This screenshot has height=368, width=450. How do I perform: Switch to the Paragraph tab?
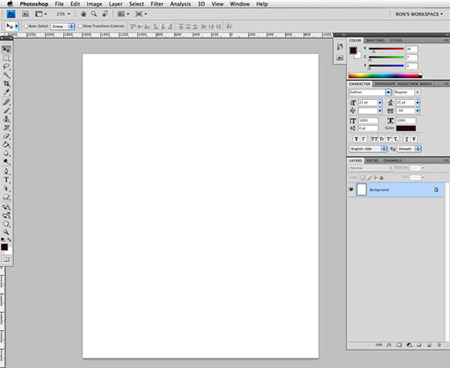click(x=385, y=84)
